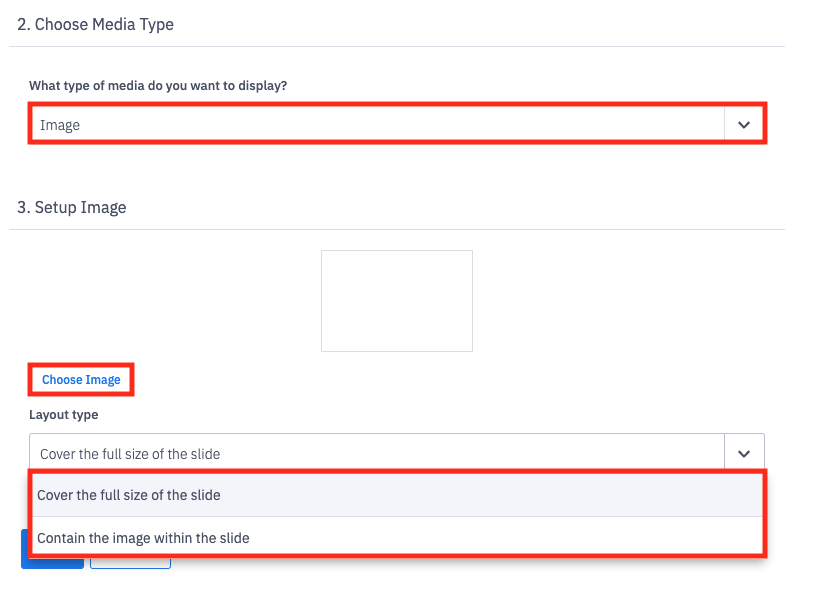The width and height of the screenshot is (813, 592).
Task: Click the selected layout text in the collapsed select
Action: tap(130, 454)
